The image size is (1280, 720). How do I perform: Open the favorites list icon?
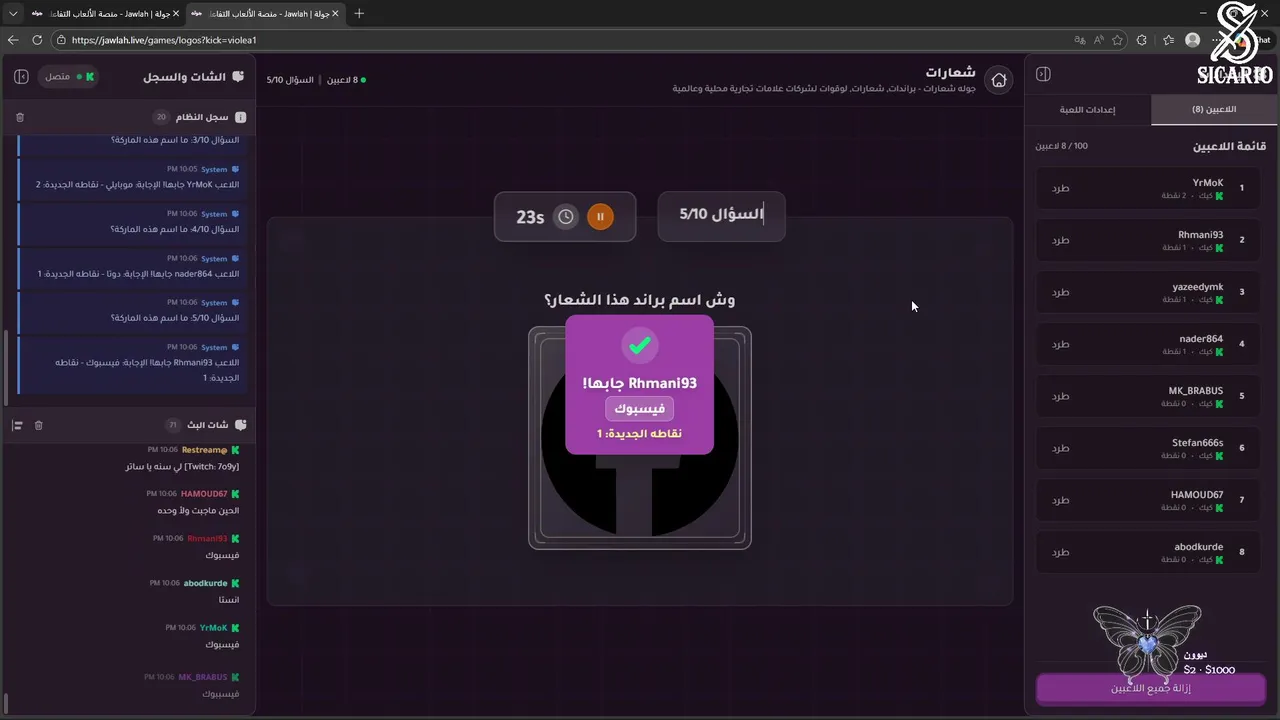click(x=1168, y=40)
